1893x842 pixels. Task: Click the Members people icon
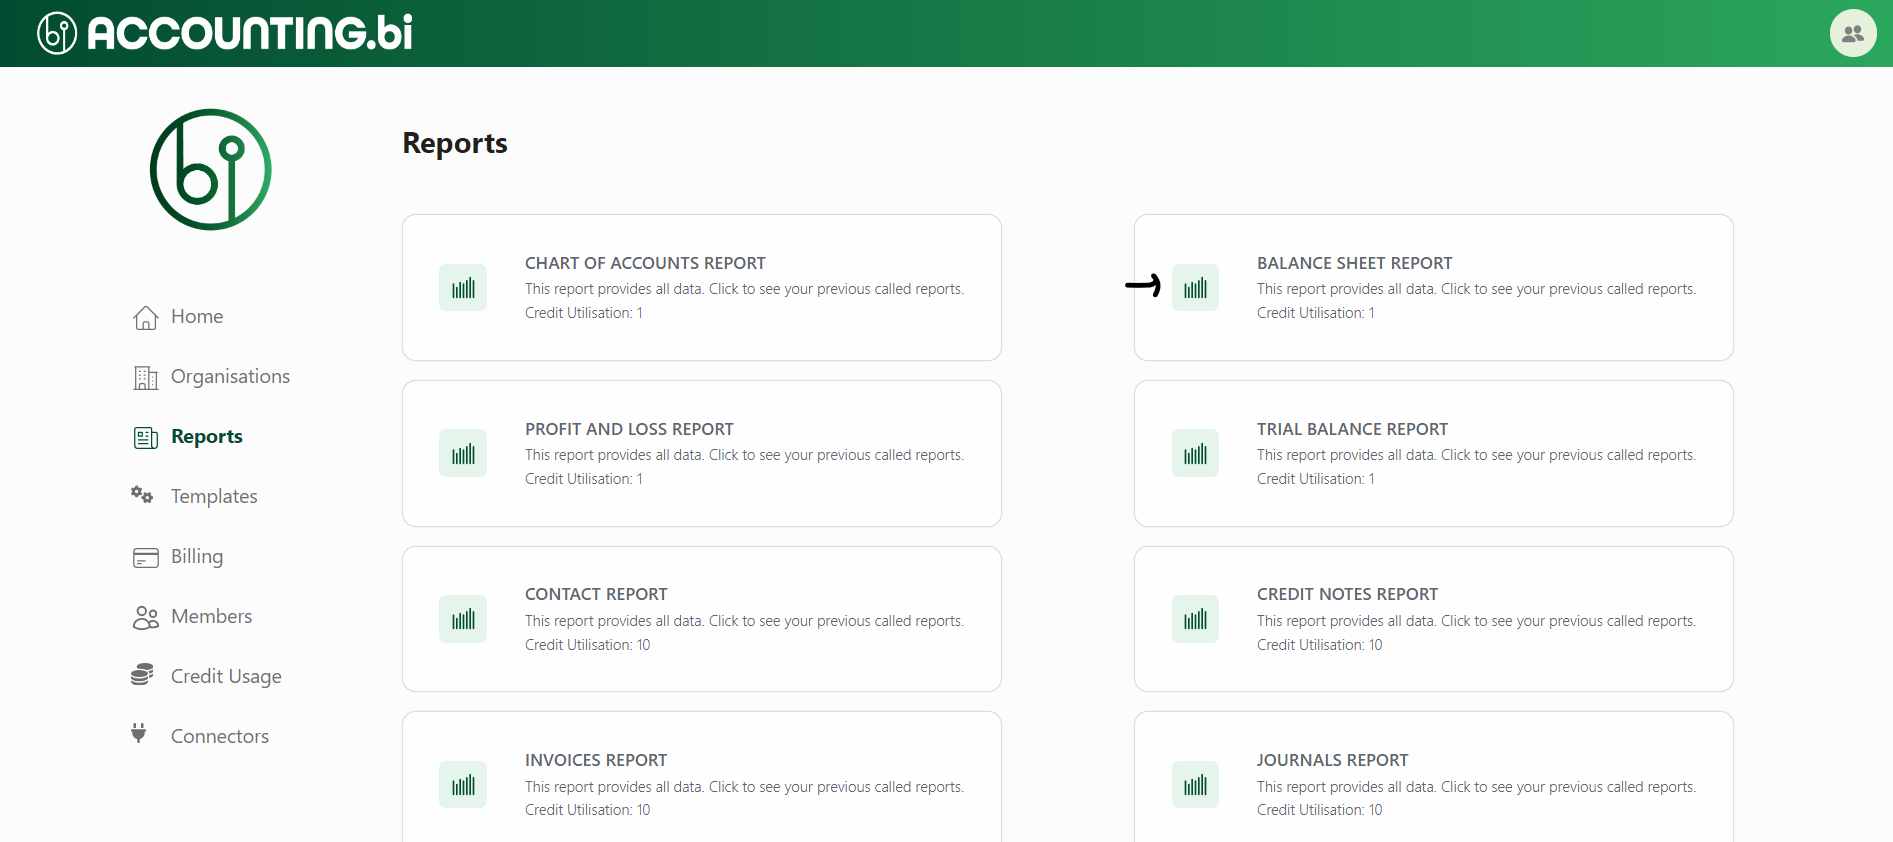click(x=146, y=617)
